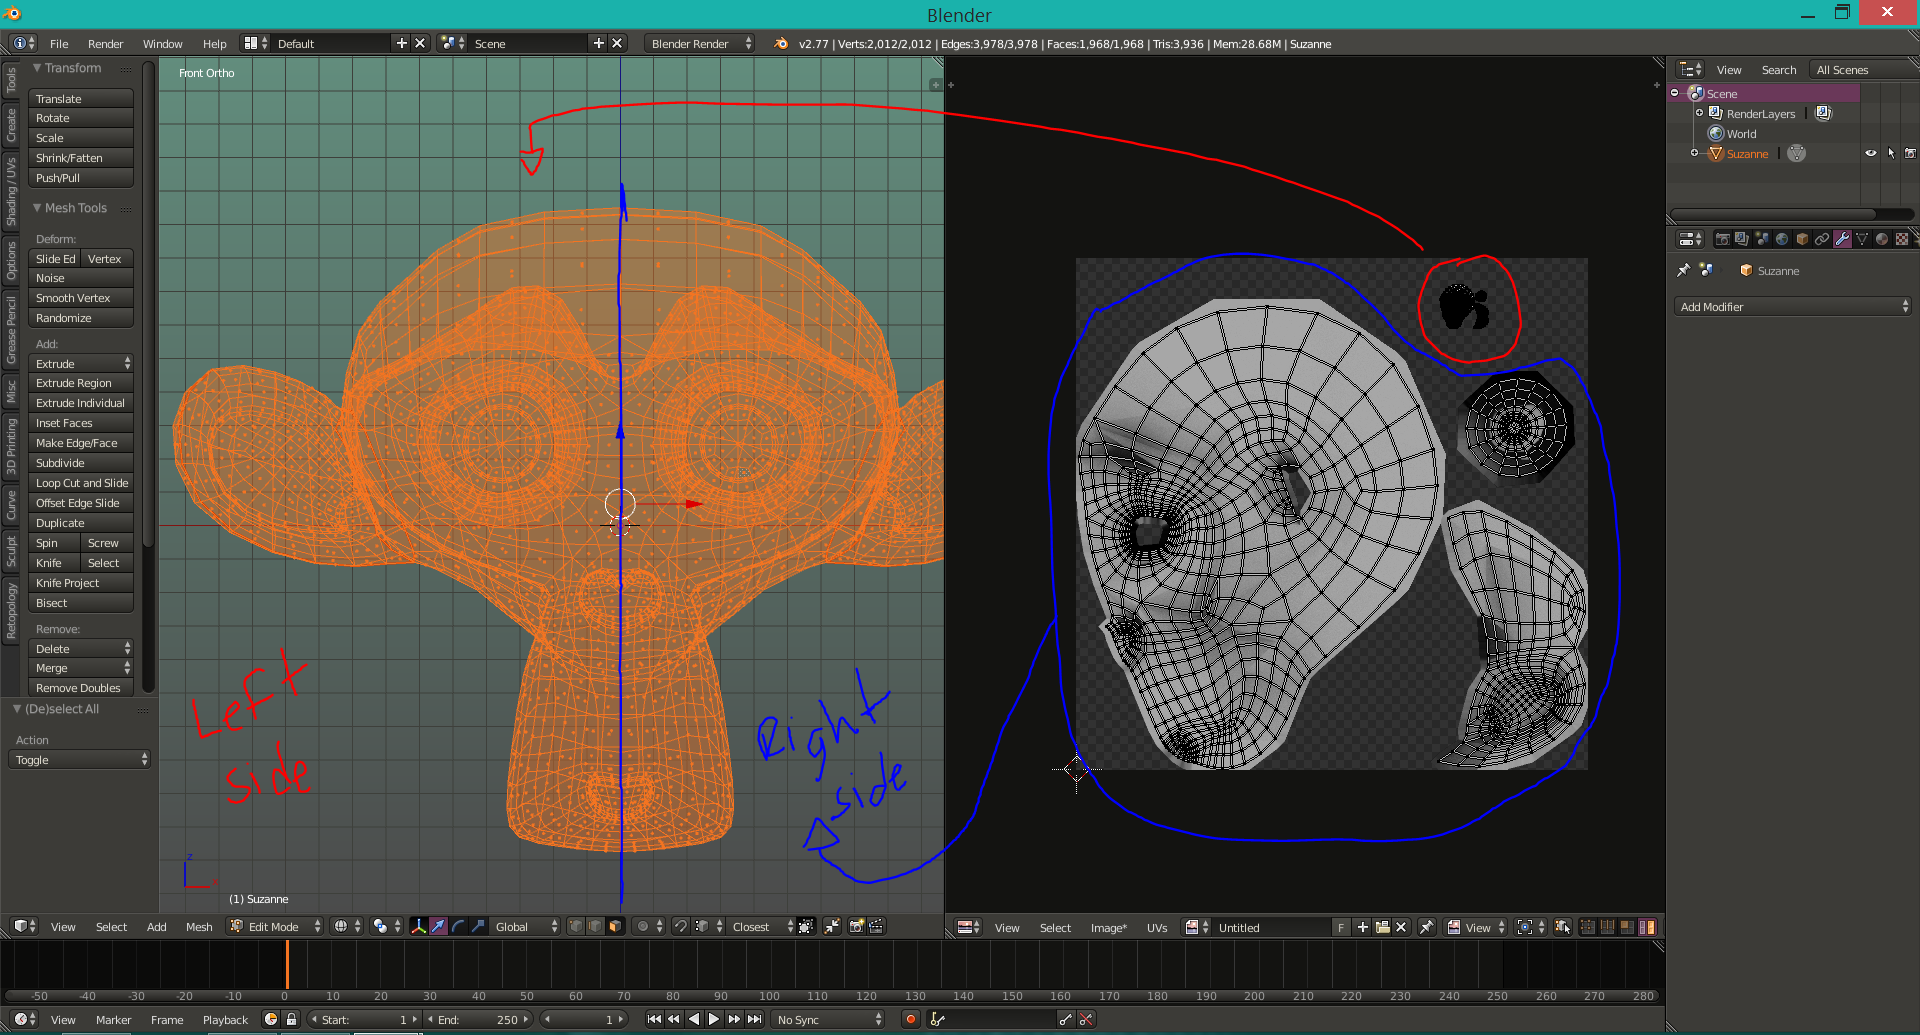Expand RenderLayers in the outliner

coord(1699,113)
